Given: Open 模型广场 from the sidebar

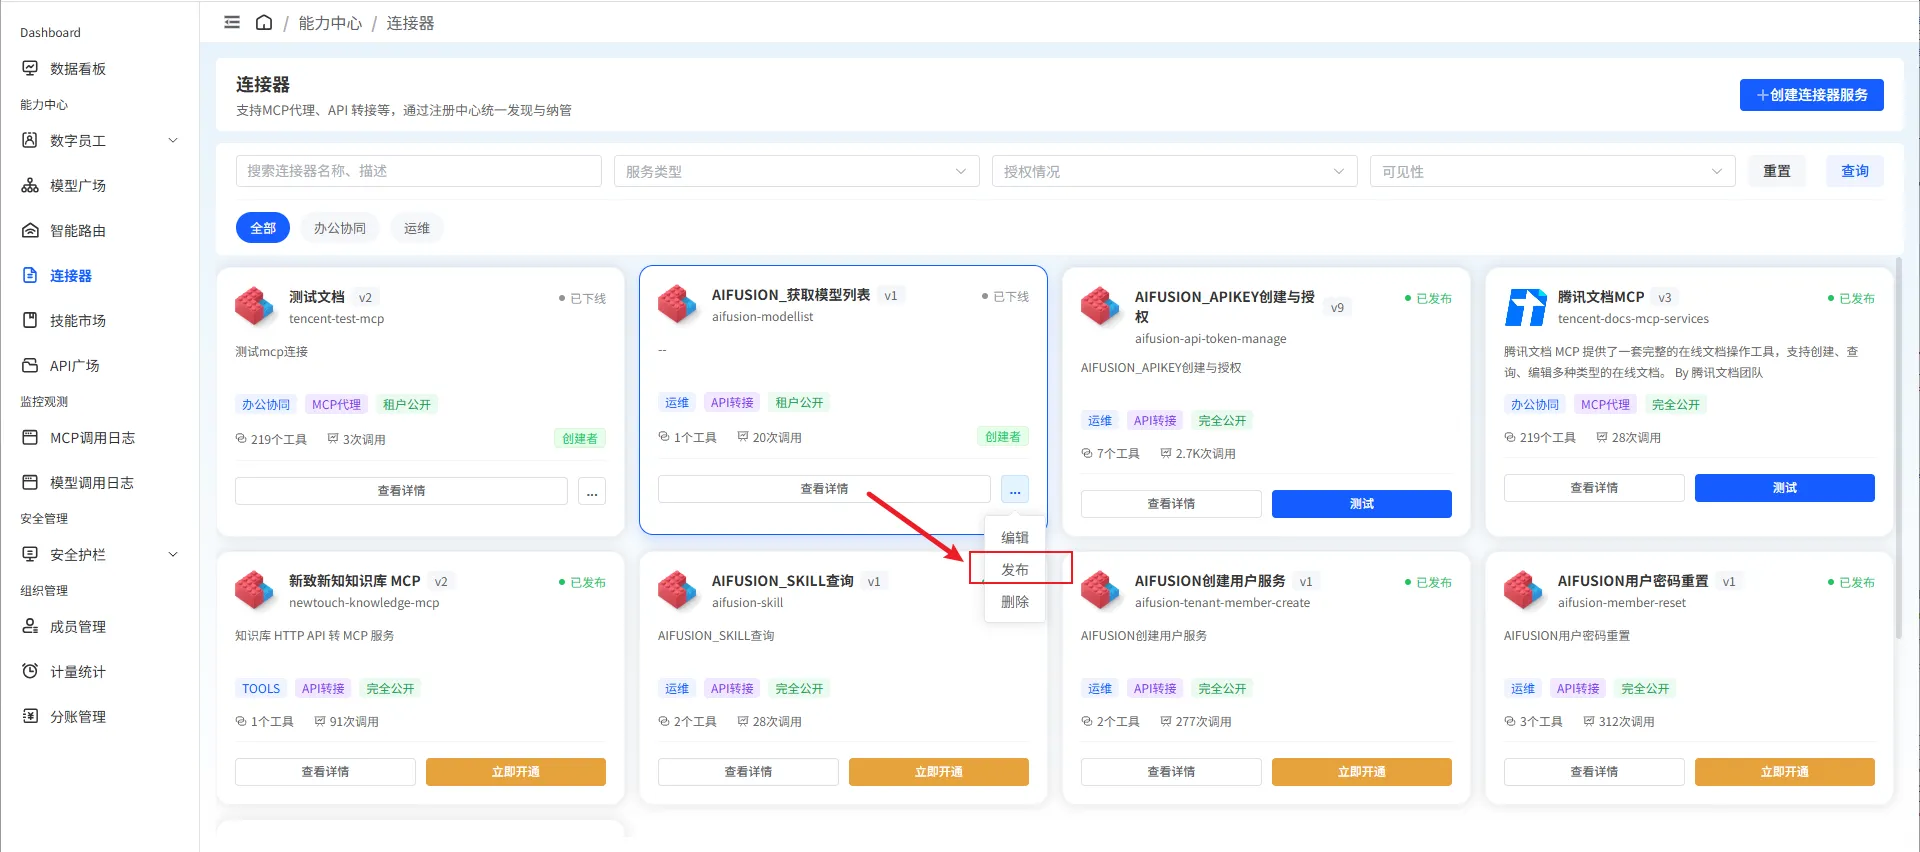Looking at the screenshot, I should (x=78, y=185).
